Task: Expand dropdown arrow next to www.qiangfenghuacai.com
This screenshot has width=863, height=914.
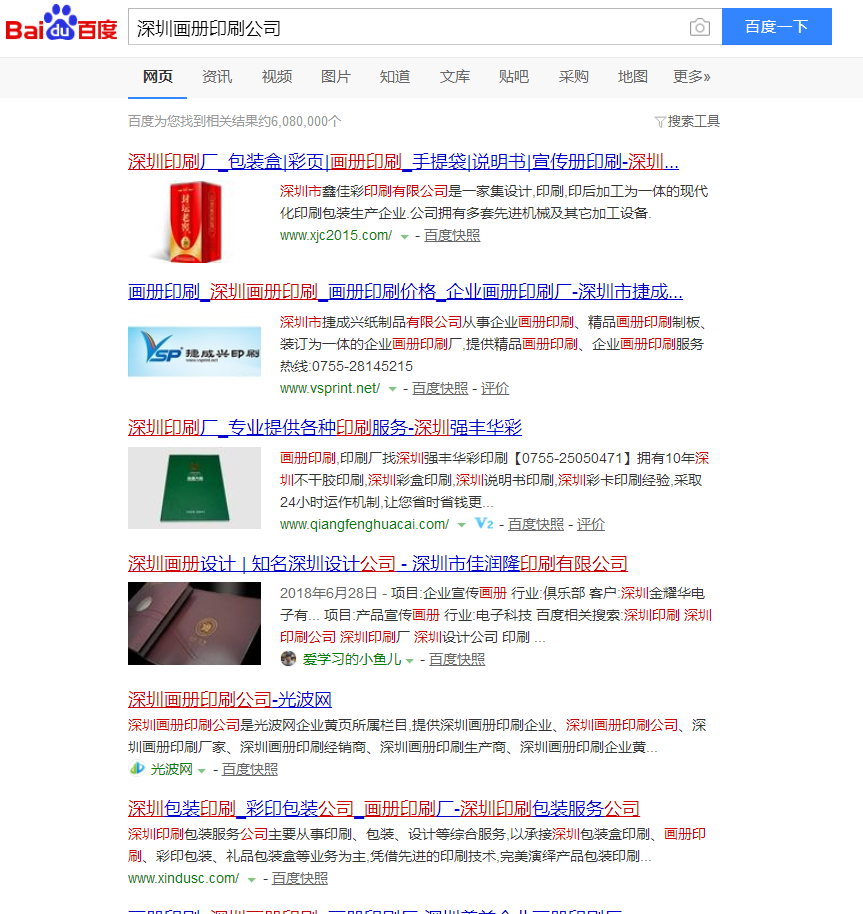Action: click(x=462, y=525)
